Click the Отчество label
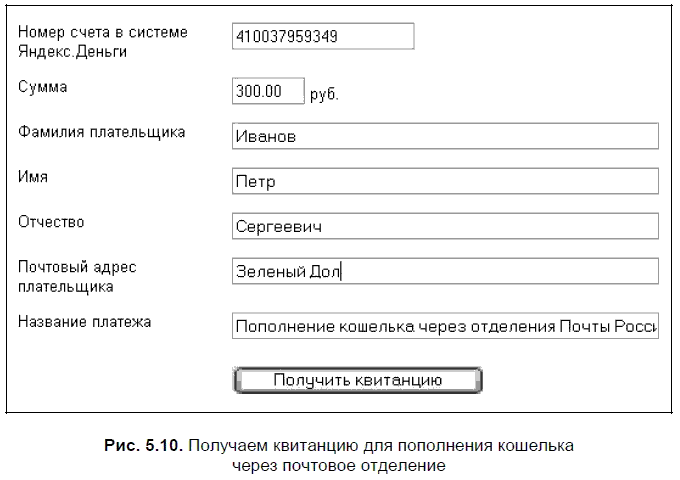 tap(51, 222)
